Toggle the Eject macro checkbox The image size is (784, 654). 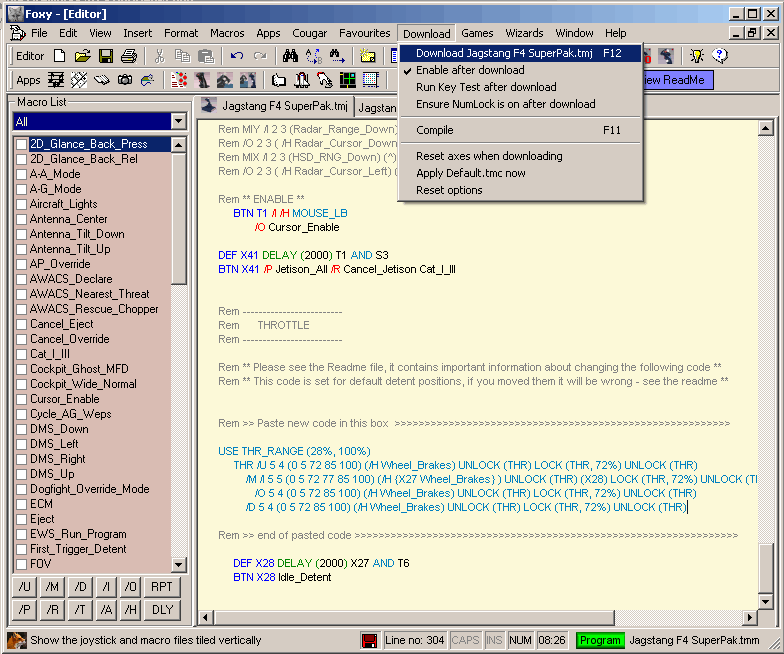click(21, 519)
